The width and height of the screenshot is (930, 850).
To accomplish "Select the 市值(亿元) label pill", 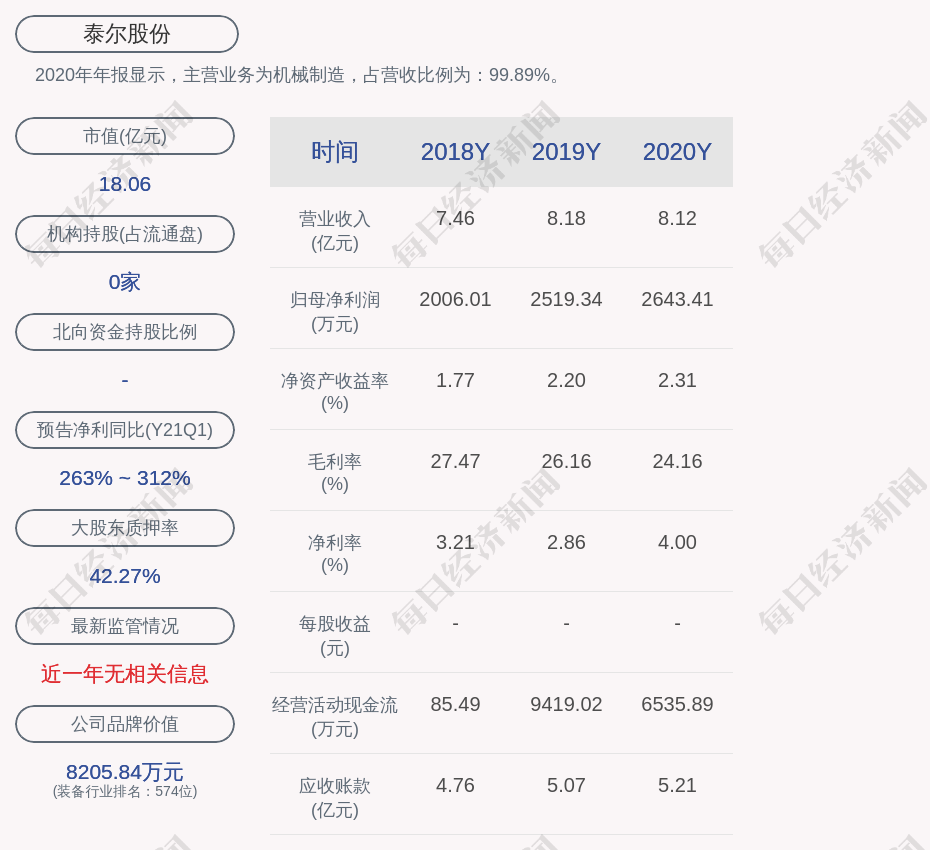I will pyautogui.click(x=125, y=136).
